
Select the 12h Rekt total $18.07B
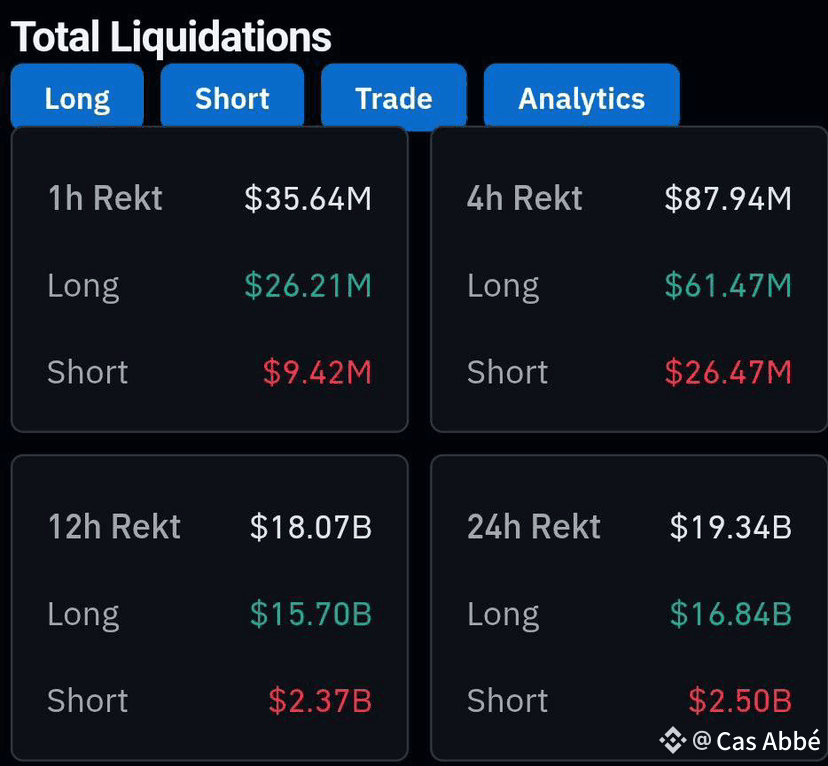pyautogui.click(x=311, y=527)
